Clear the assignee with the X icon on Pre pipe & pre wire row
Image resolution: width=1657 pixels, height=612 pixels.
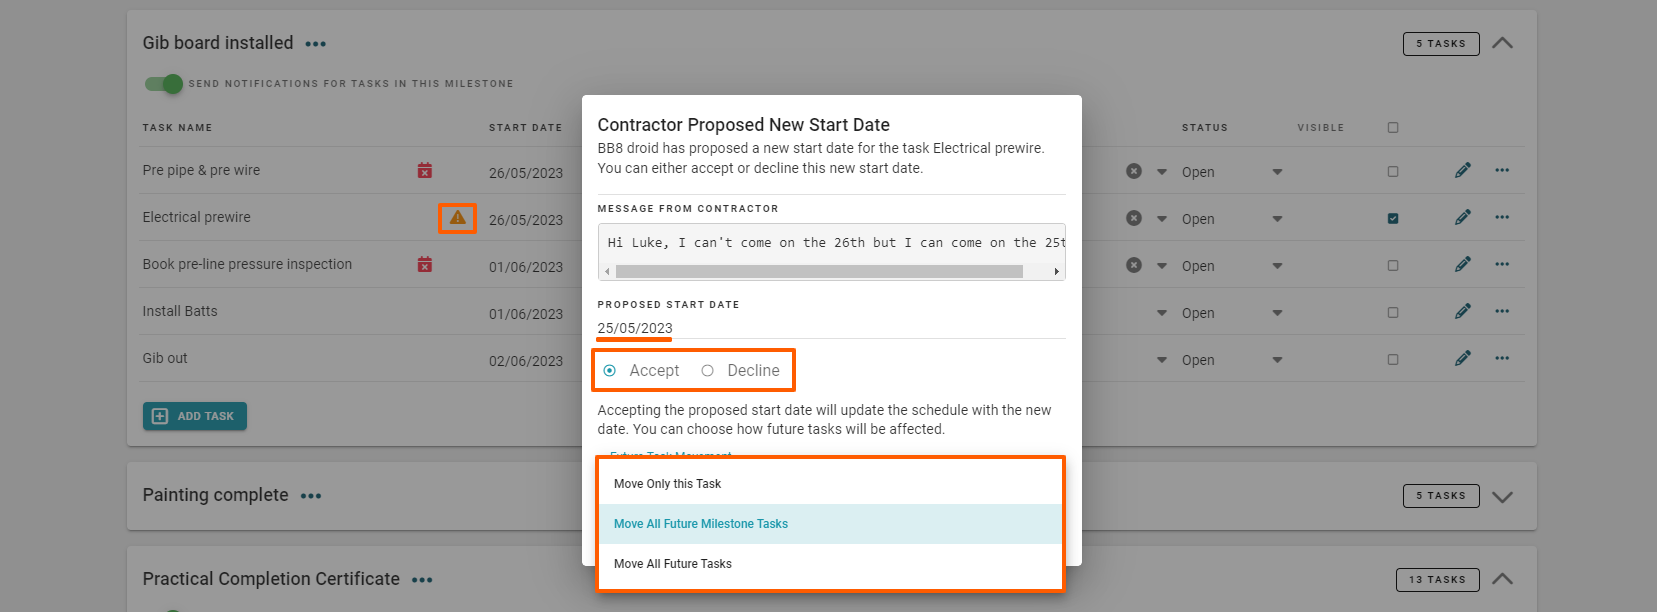pyautogui.click(x=1133, y=171)
